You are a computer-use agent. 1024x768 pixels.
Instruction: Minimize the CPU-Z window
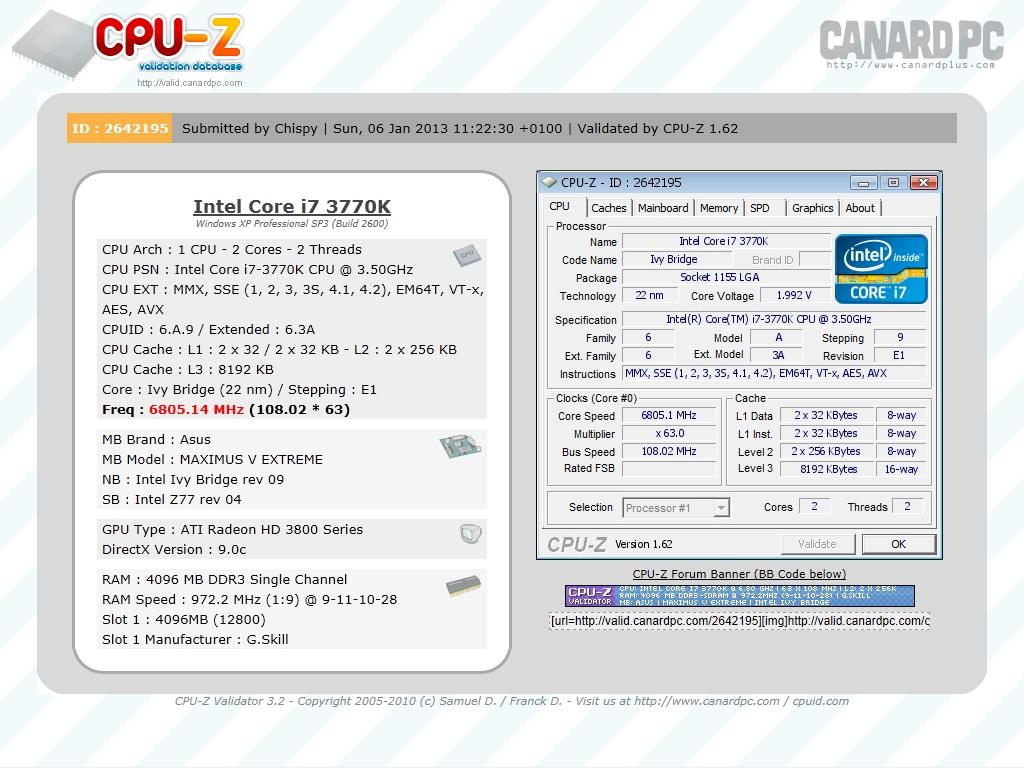pos(863,183)
